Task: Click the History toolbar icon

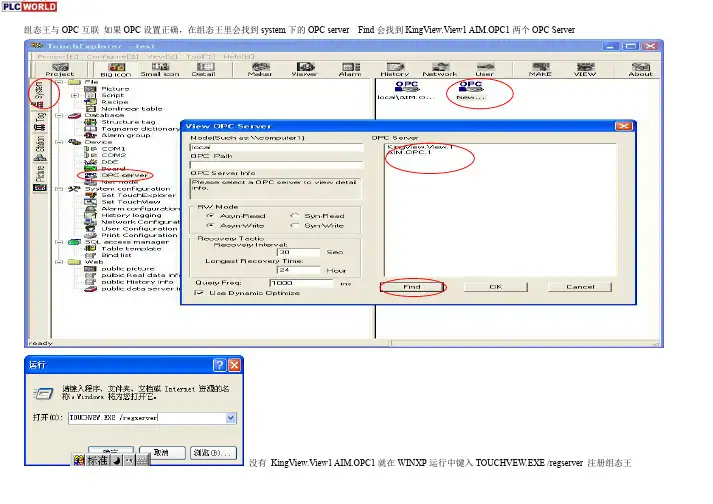Action: coord(393,68)
